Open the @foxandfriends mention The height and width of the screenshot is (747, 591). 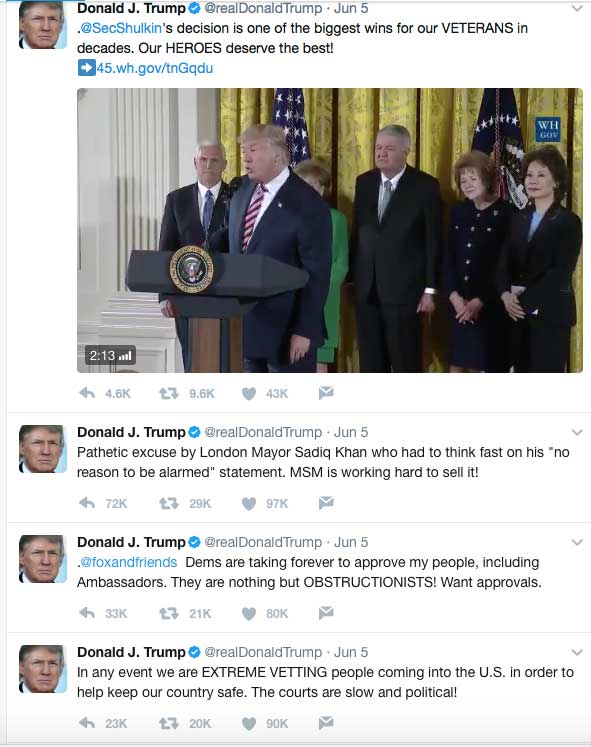128,562
